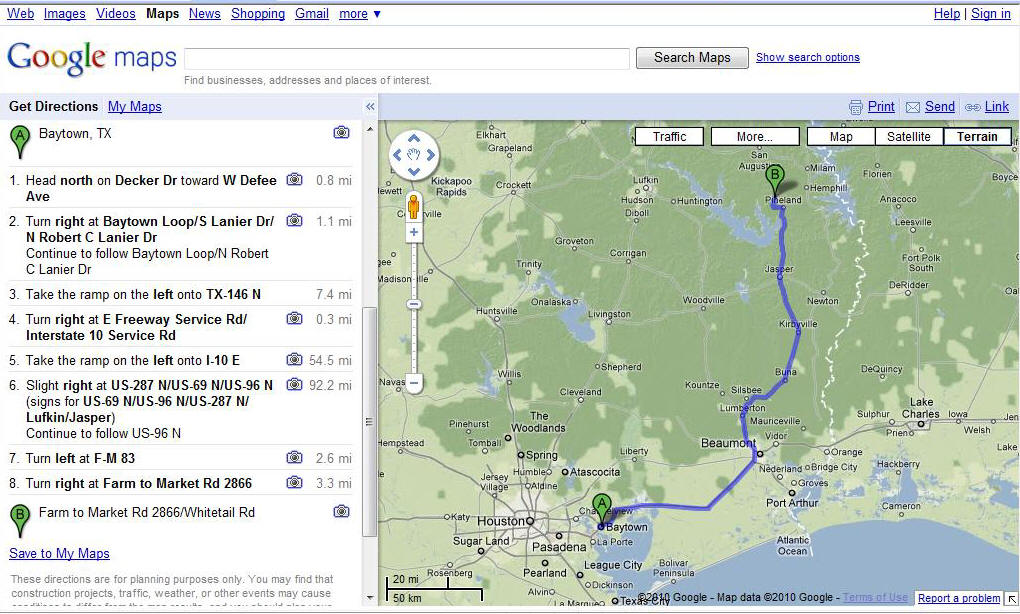Viewport: 1020px width, 614px height.
Task: Switch to Satellite view
Action: pos(908,137)
